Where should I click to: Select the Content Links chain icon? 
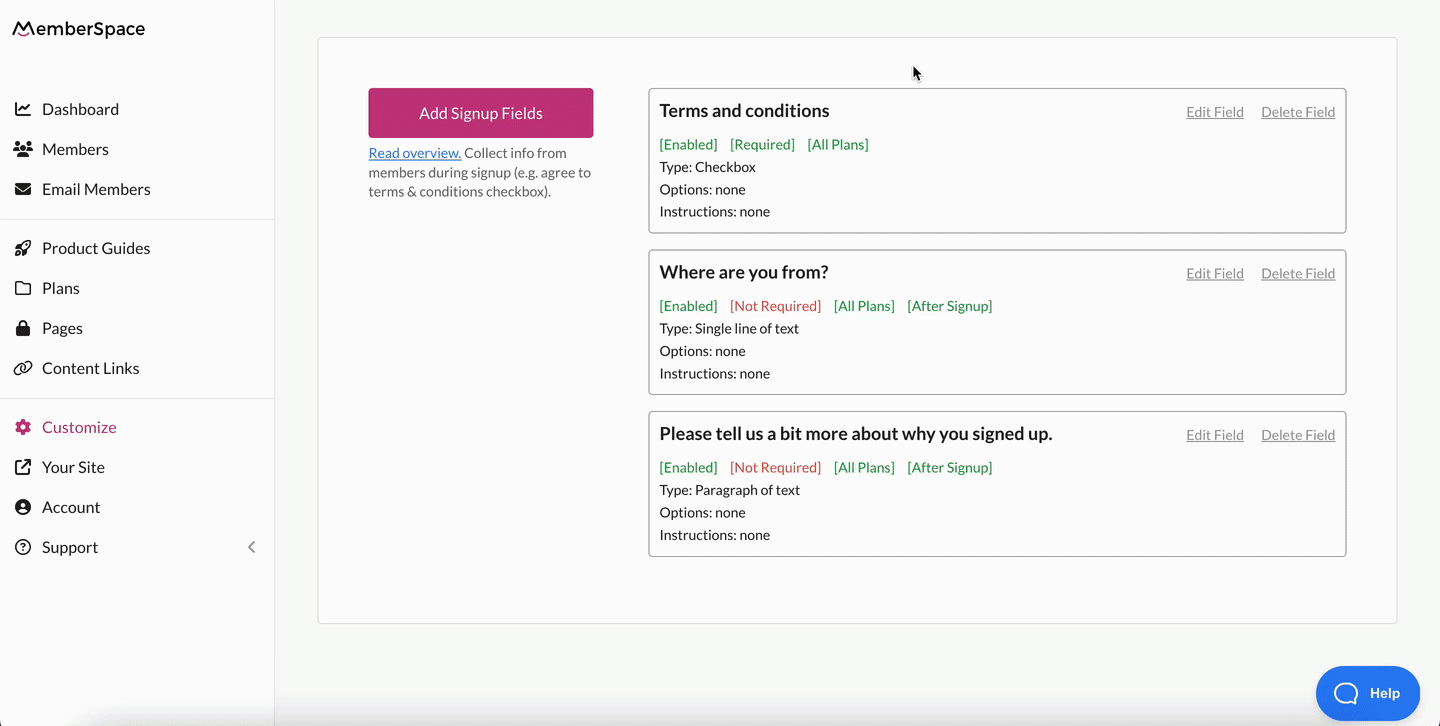[x=22, y=368]
